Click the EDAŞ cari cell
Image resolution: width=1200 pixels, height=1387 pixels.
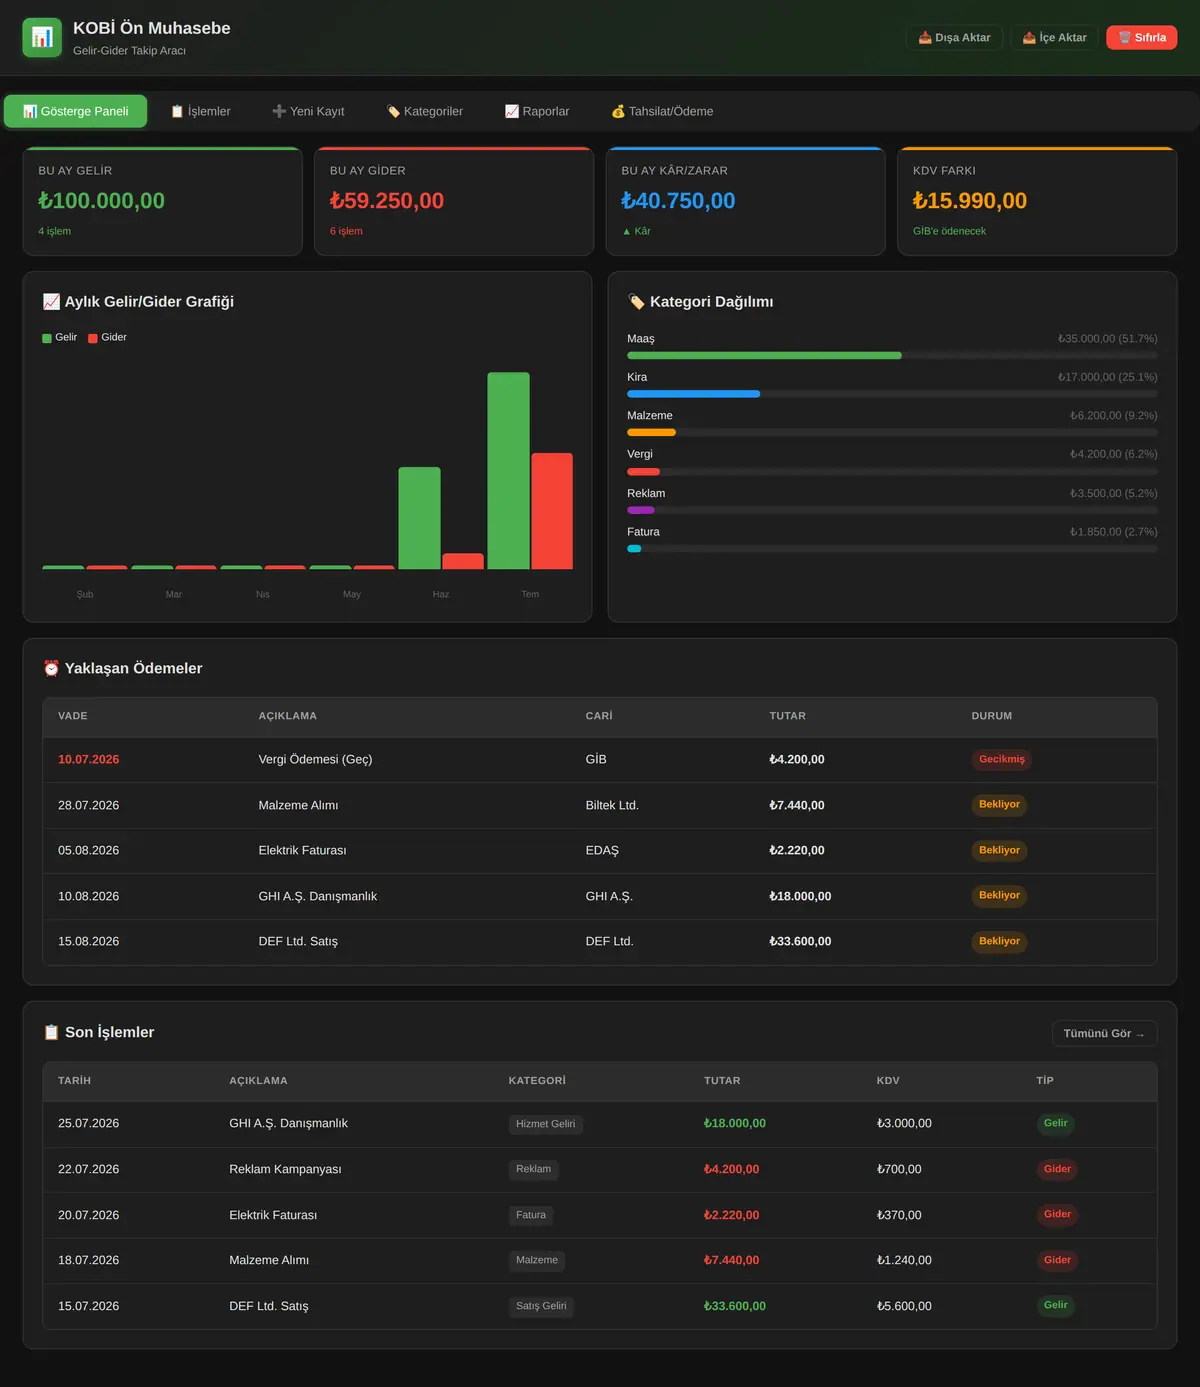click(x=602, y=851)
